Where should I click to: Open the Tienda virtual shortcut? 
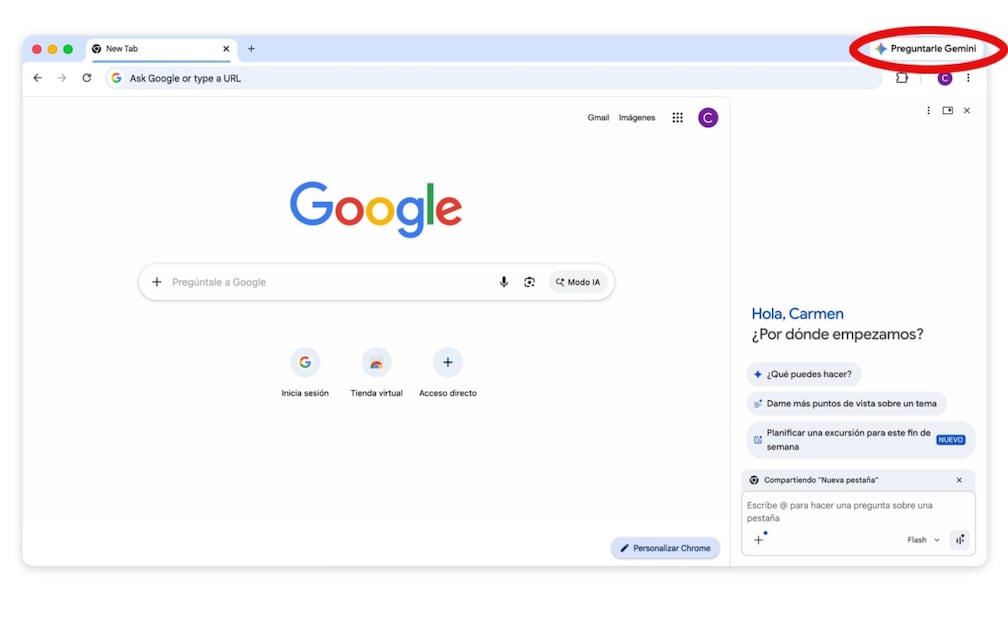[x=376, y=373]
